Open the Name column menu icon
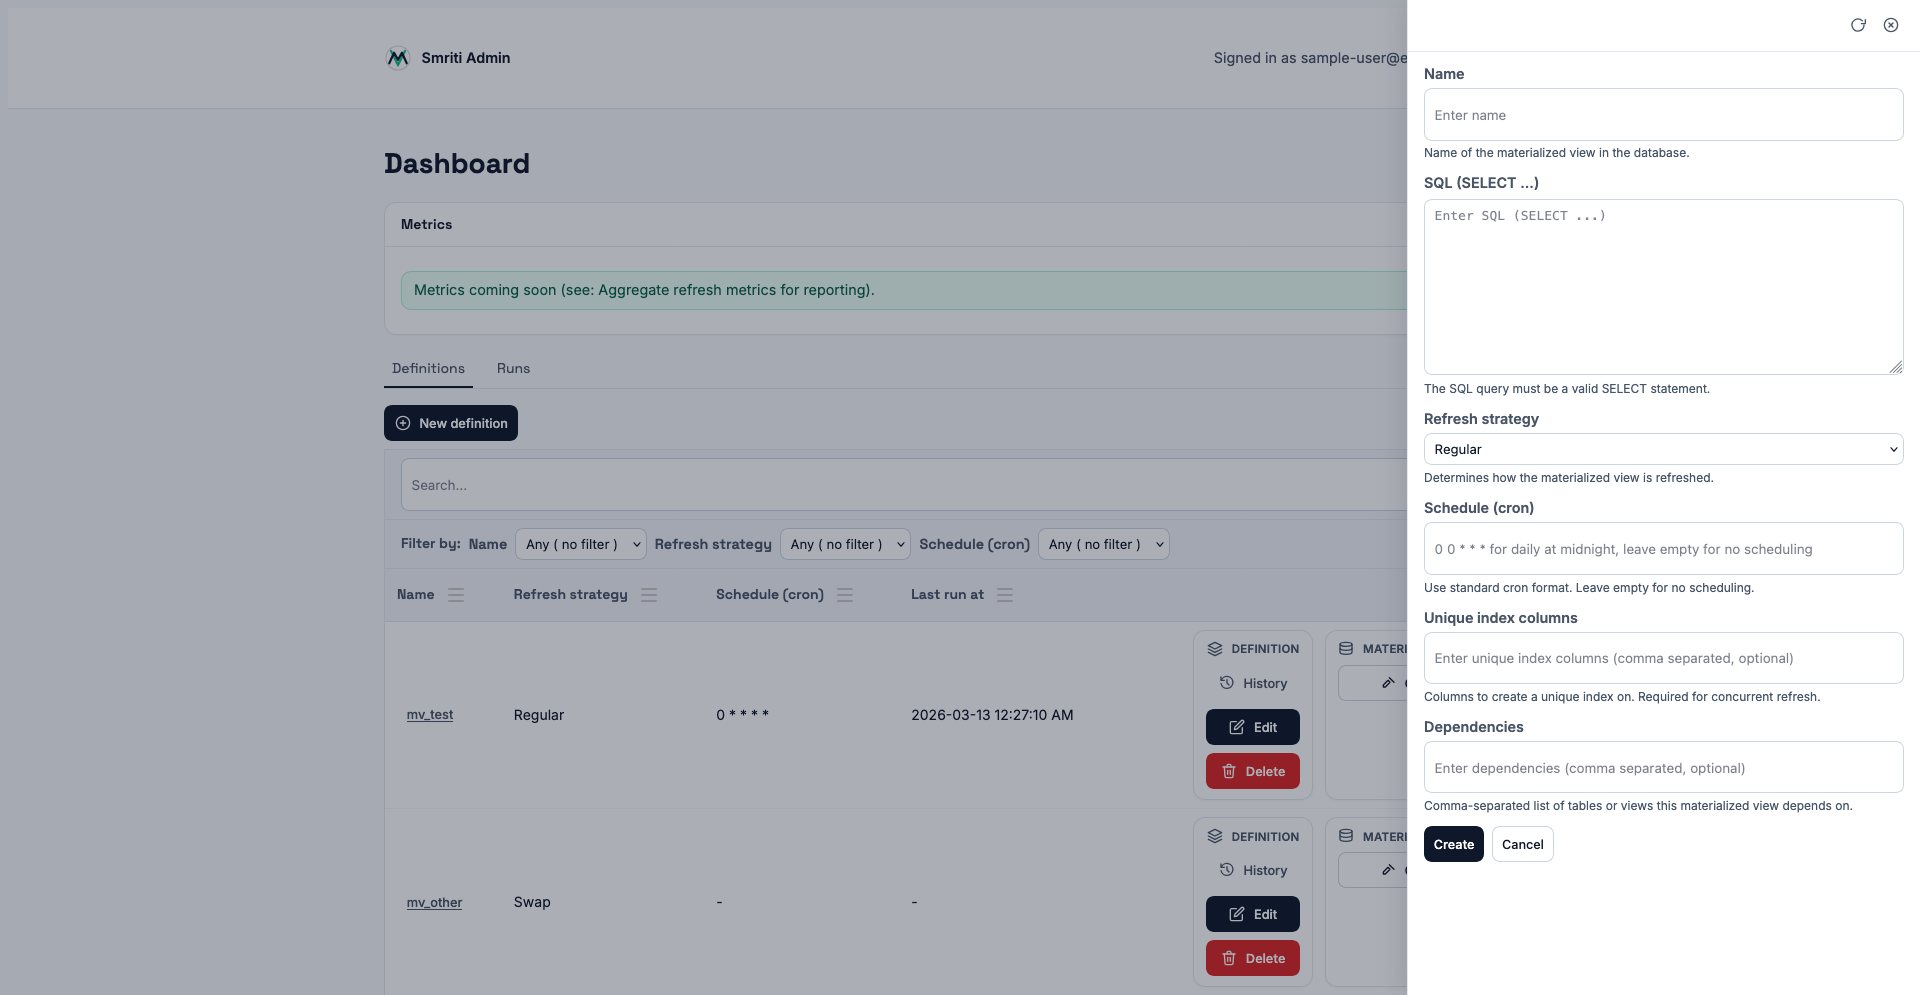Screen dimensions: 1920x995 tap(456, 595)
